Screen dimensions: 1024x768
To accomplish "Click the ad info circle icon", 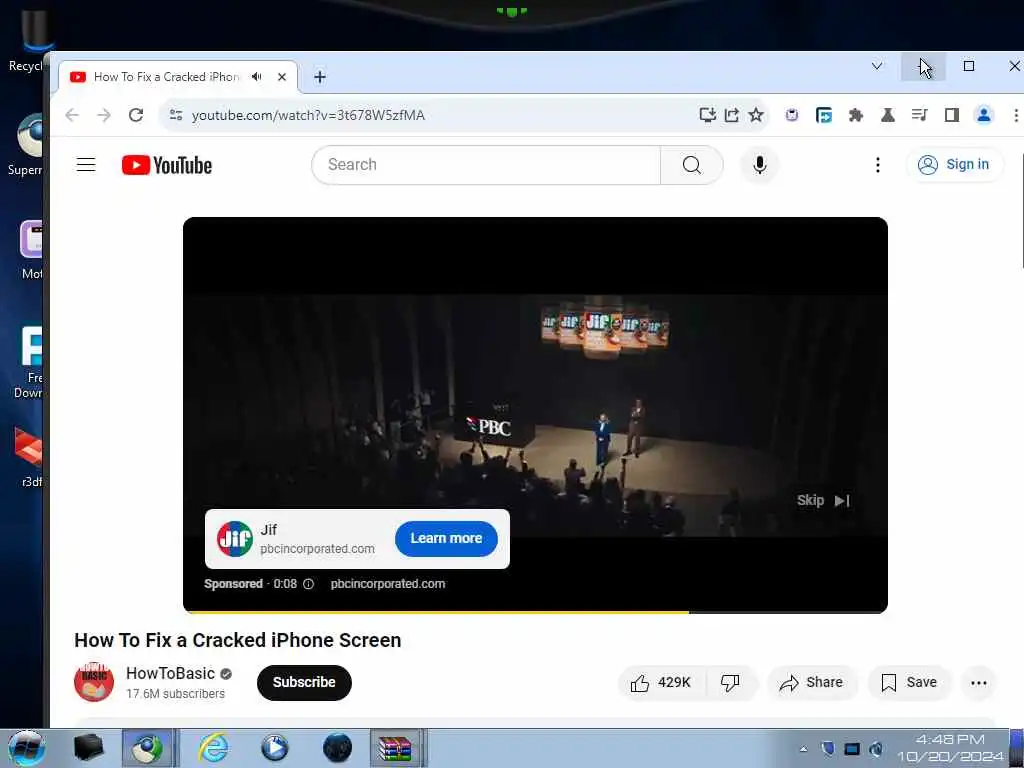I will [x=308, y=584].
